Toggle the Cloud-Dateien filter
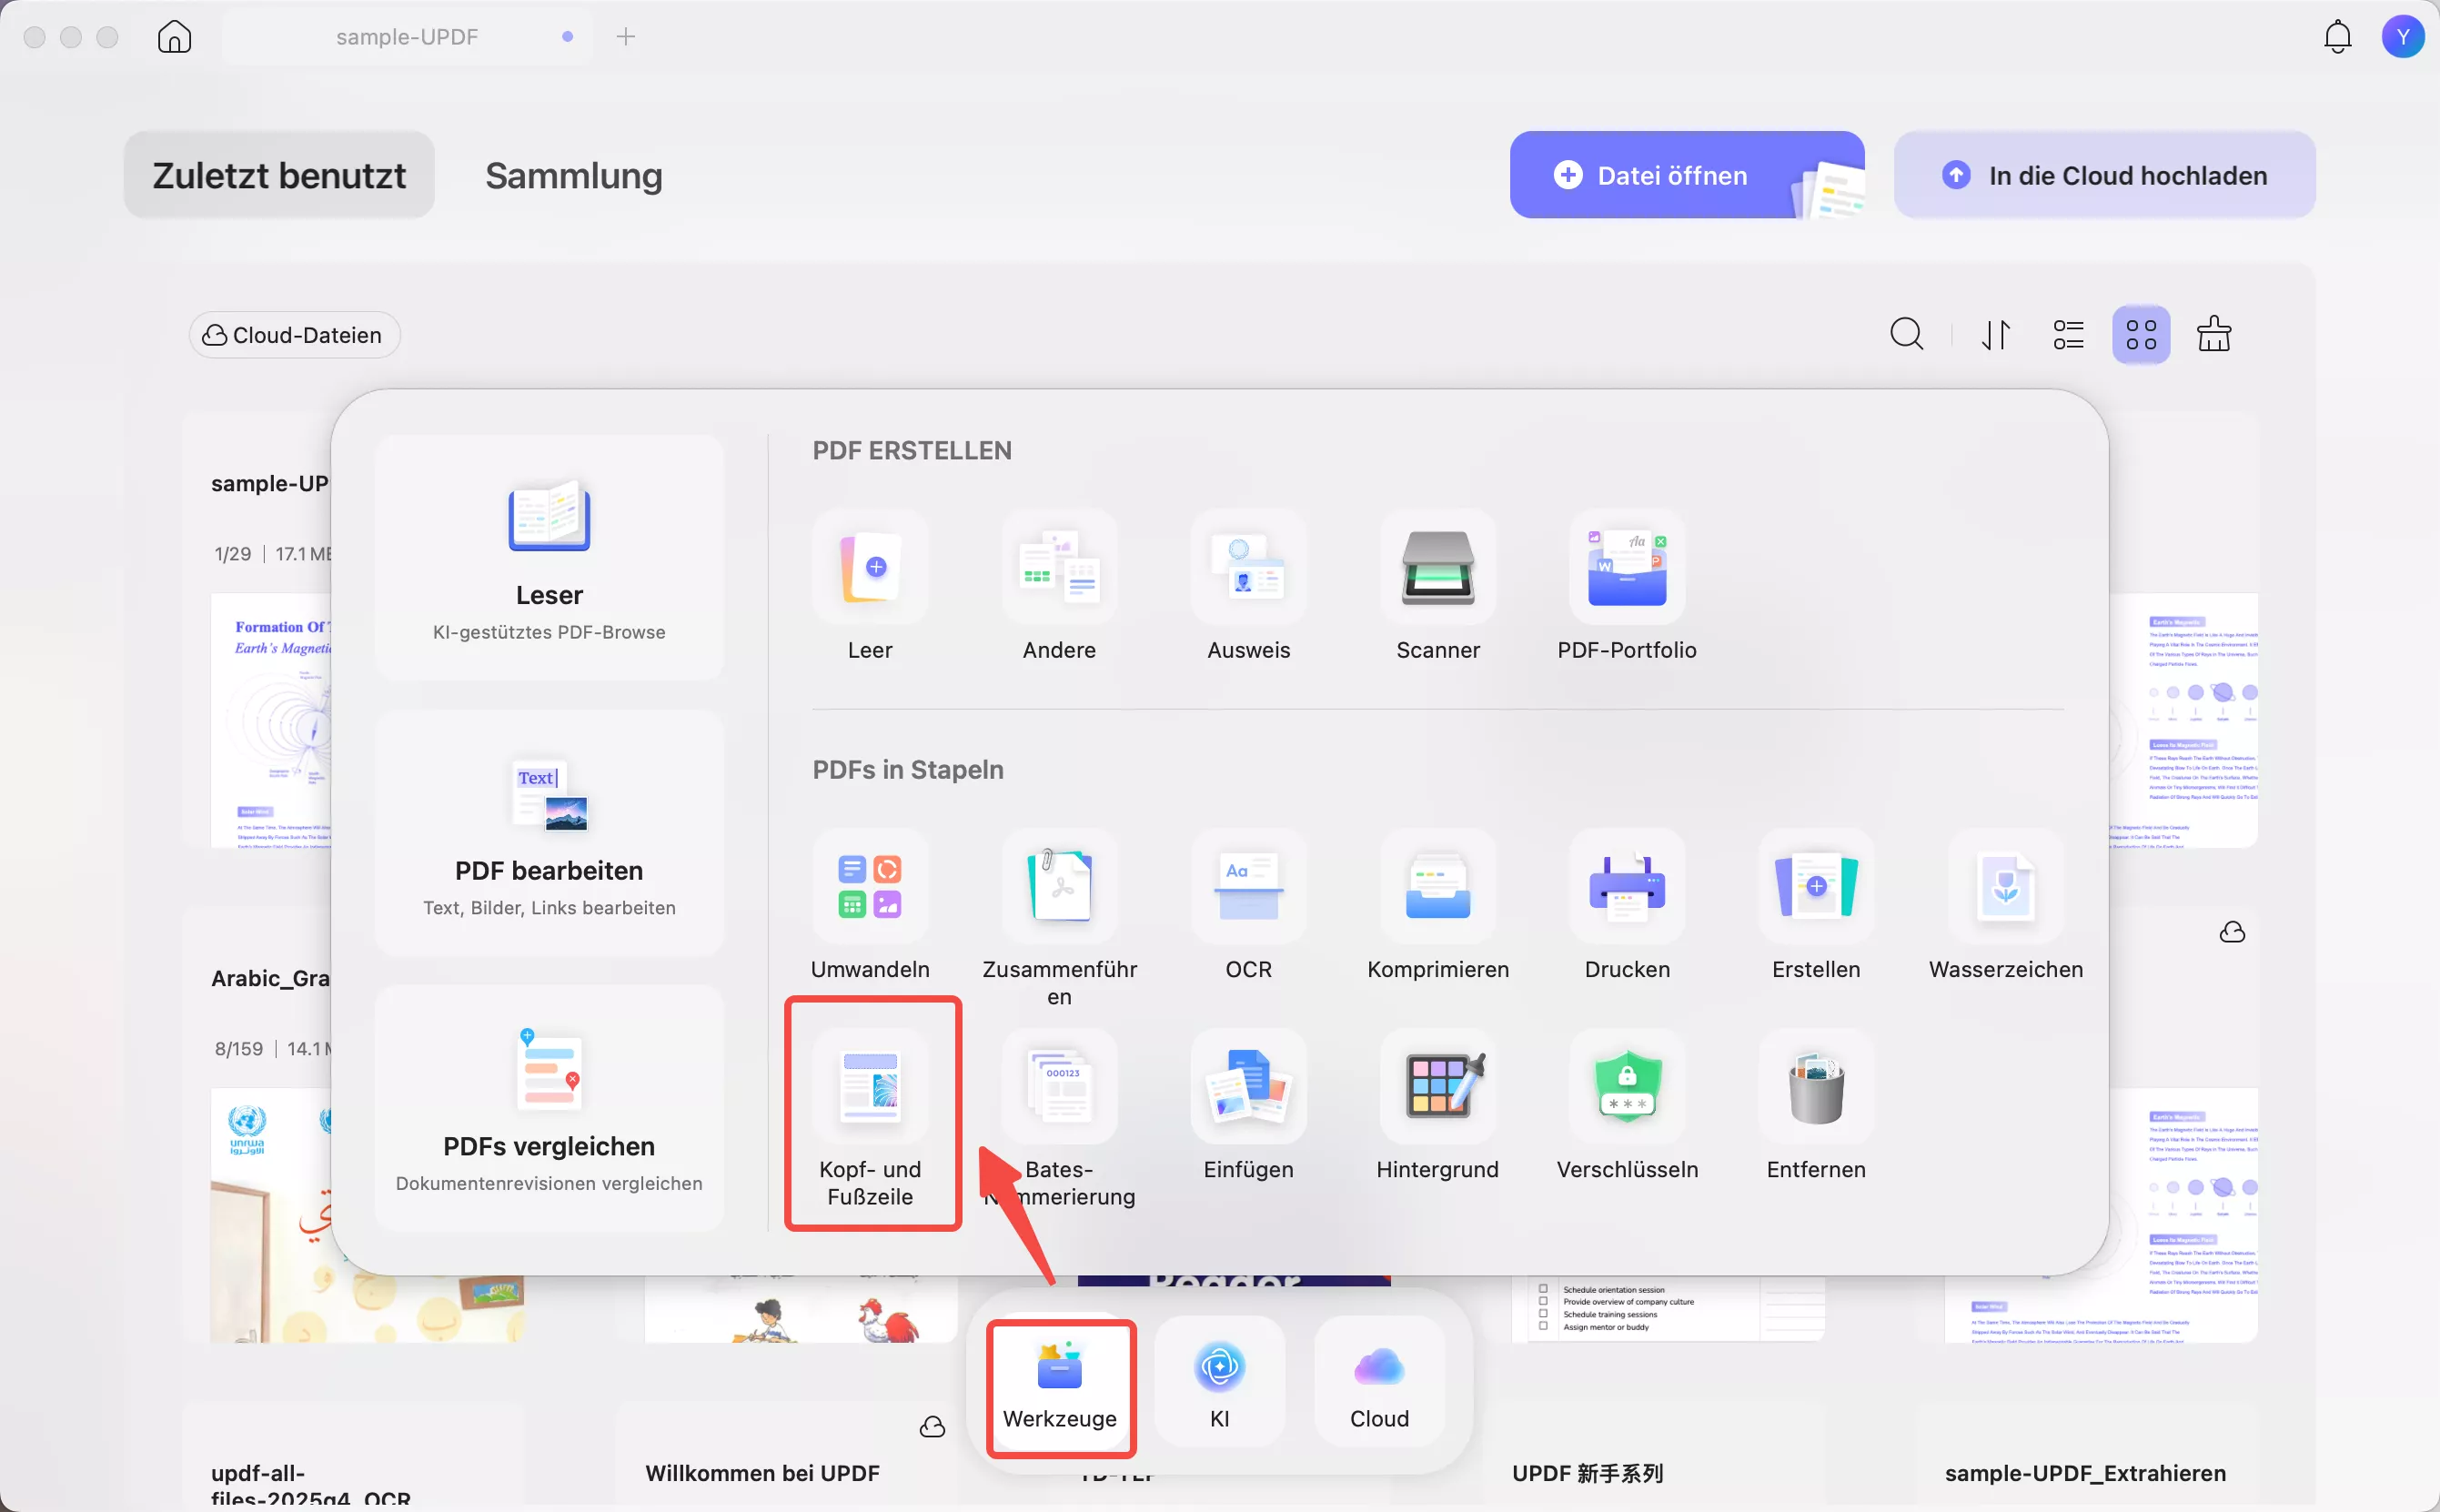Screen dimensions: 2440x1512 (294, 335)
